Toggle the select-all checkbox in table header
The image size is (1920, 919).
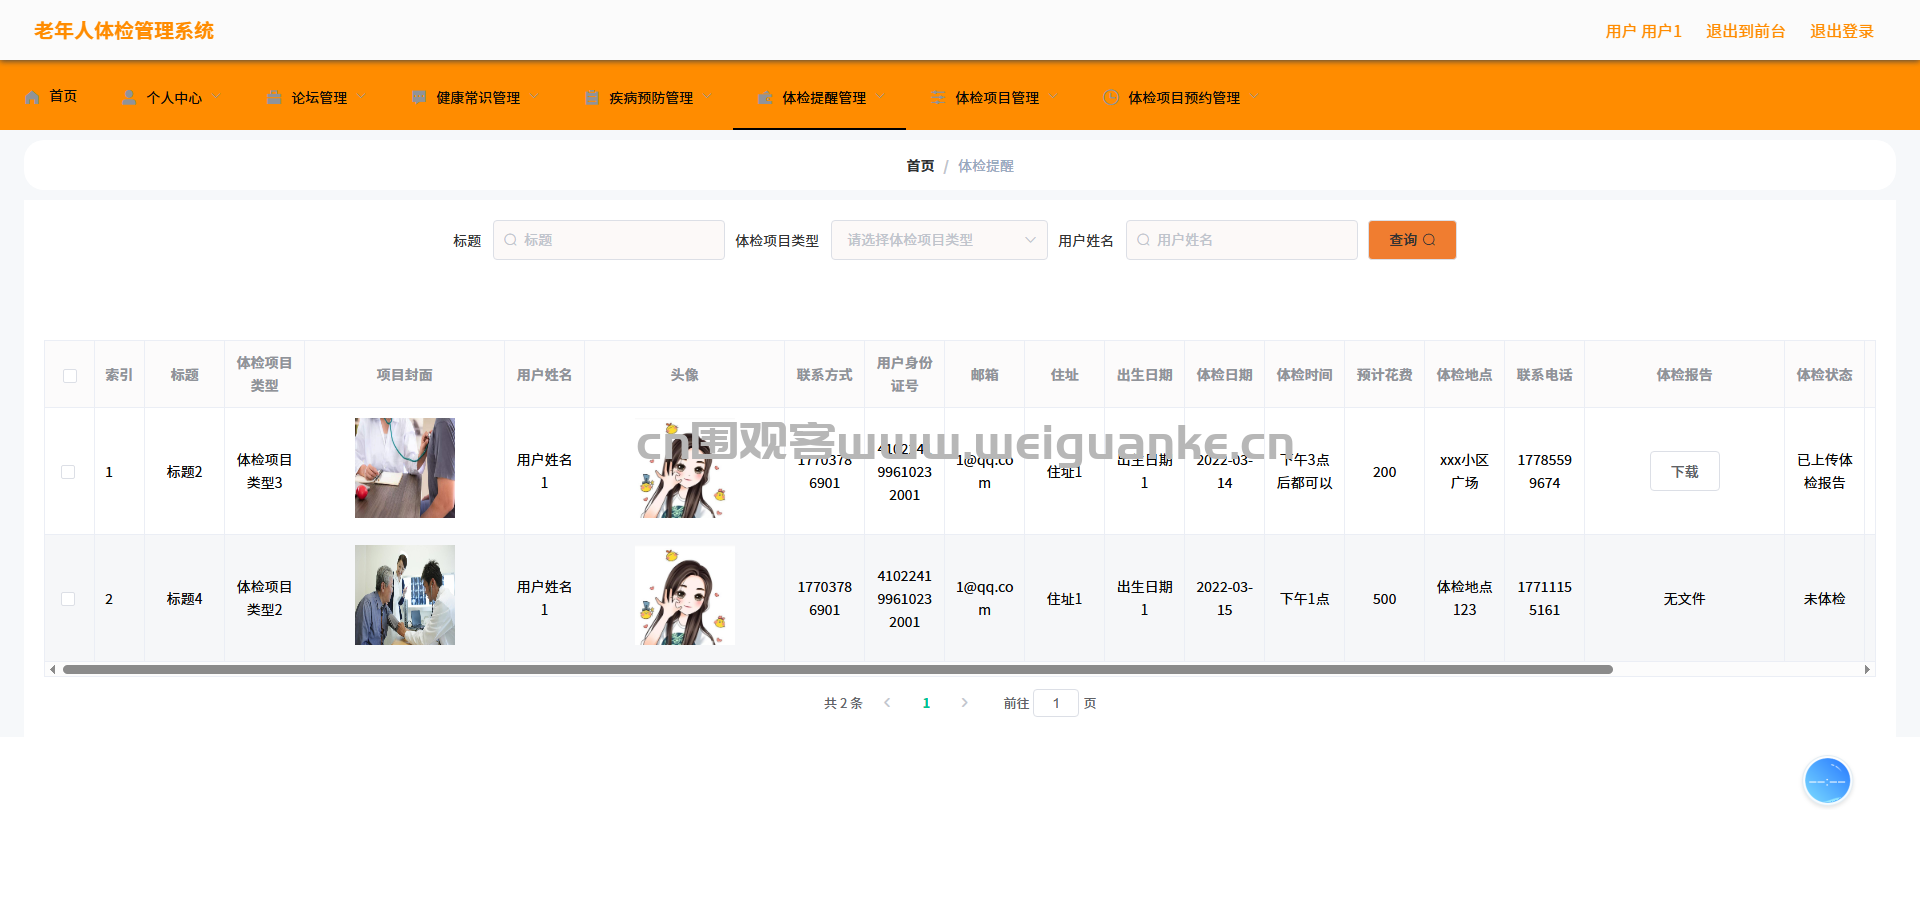(70, 376)
